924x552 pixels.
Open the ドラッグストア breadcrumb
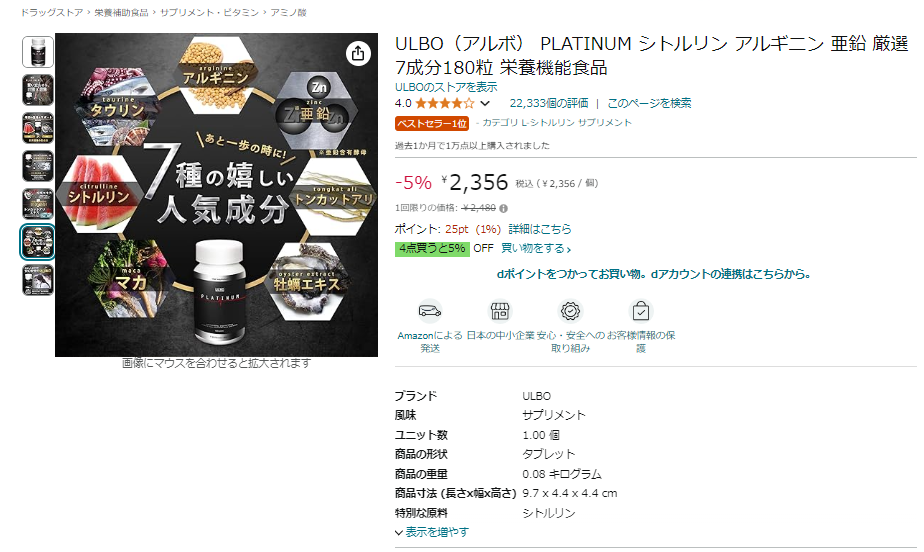click(x=52, y=12)
